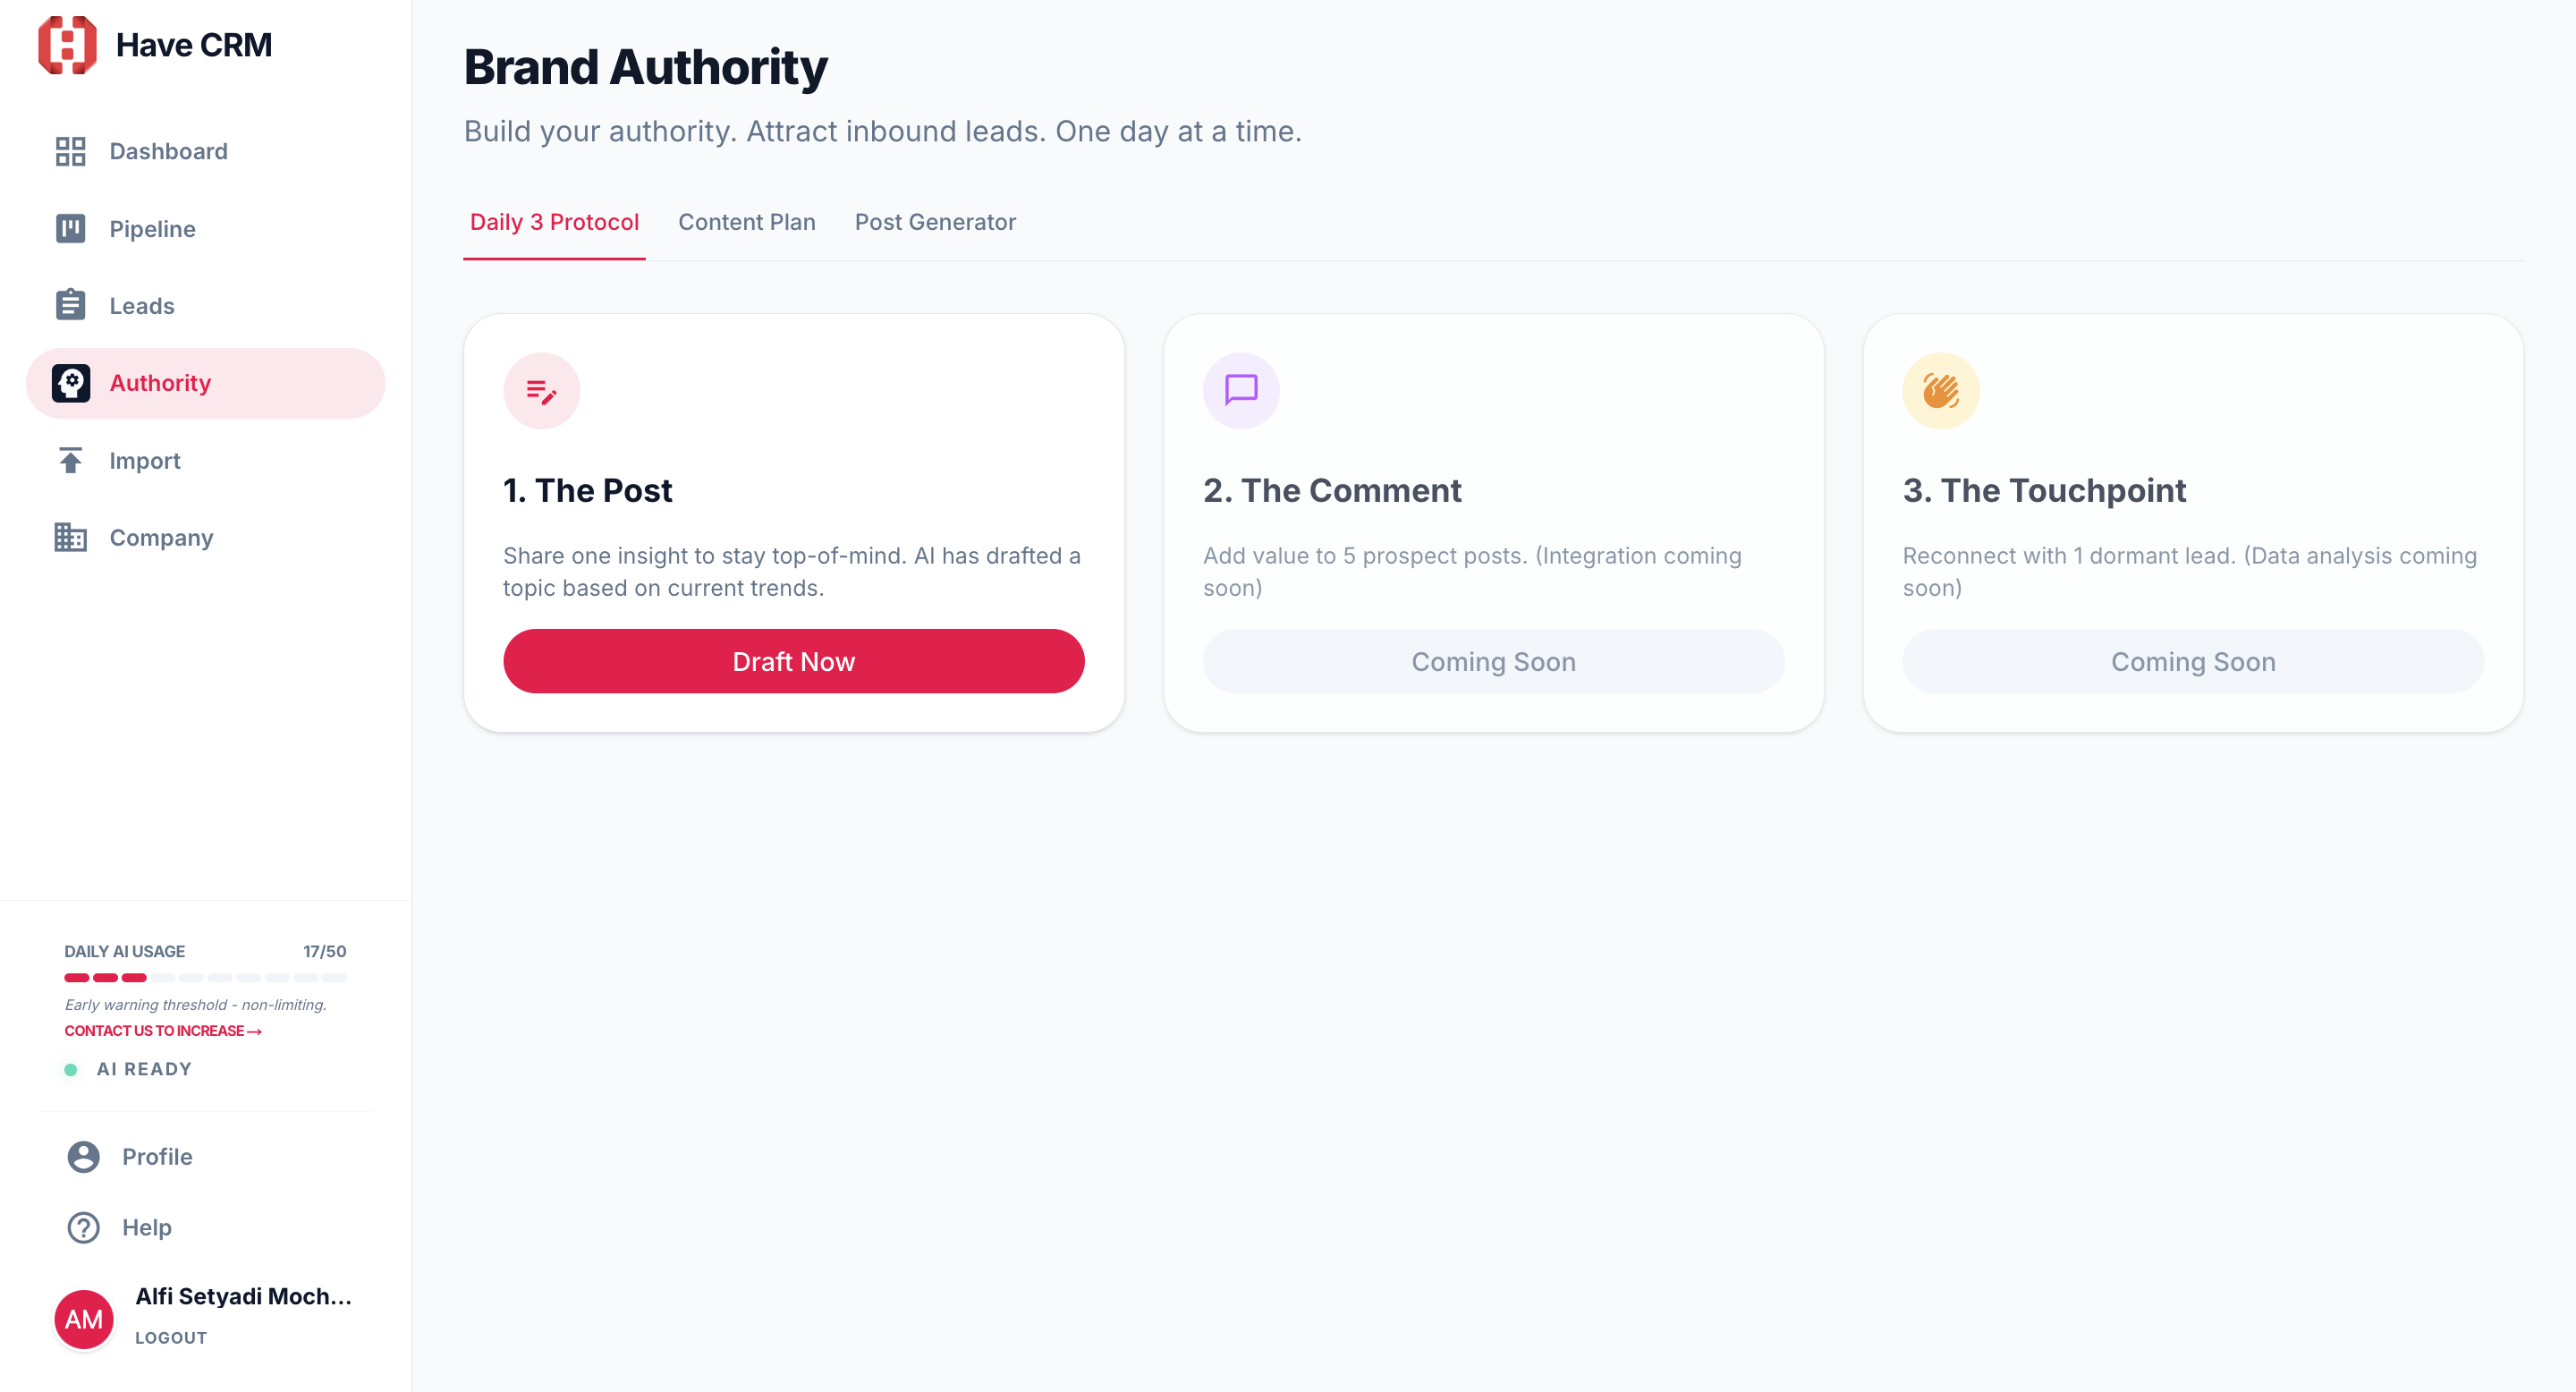Click the waving hand icon on The Touchpoint card

click(x=1941, y=391)
